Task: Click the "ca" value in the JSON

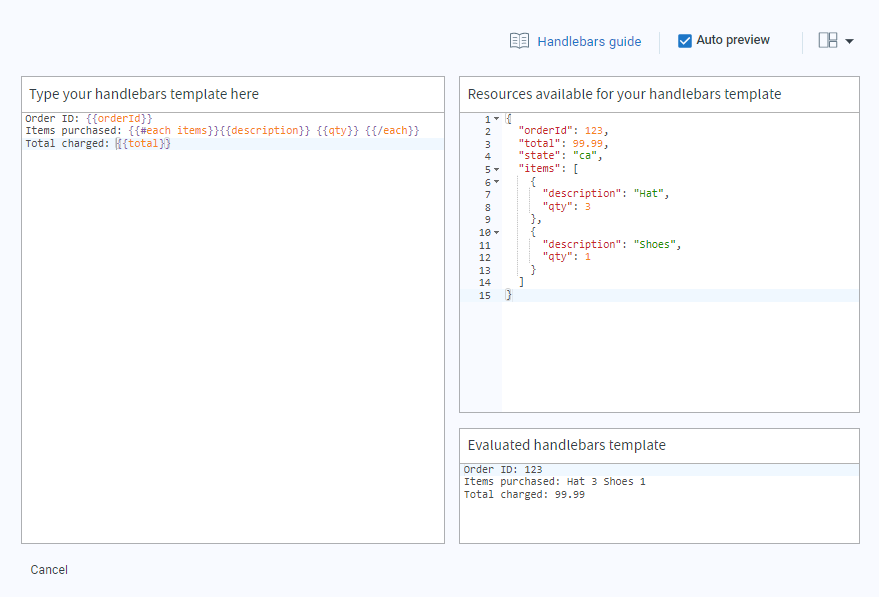Action: tap(585, 156)
